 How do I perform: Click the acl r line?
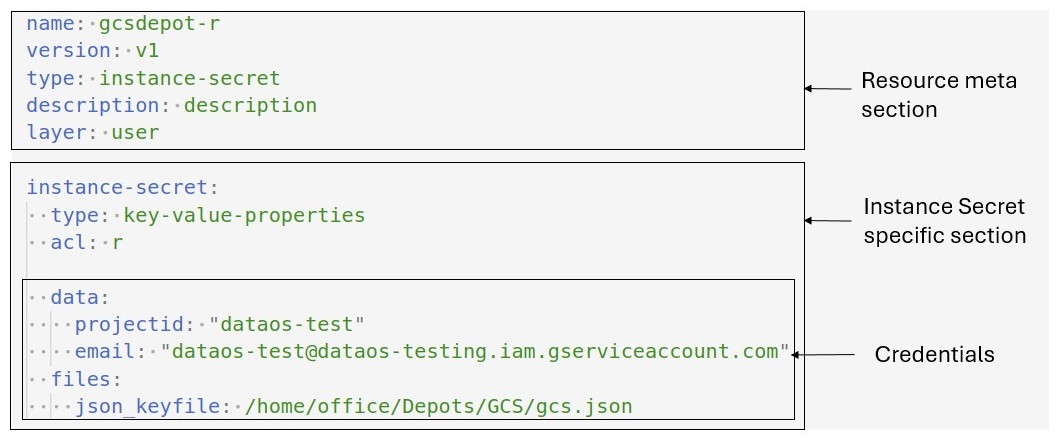87,242
